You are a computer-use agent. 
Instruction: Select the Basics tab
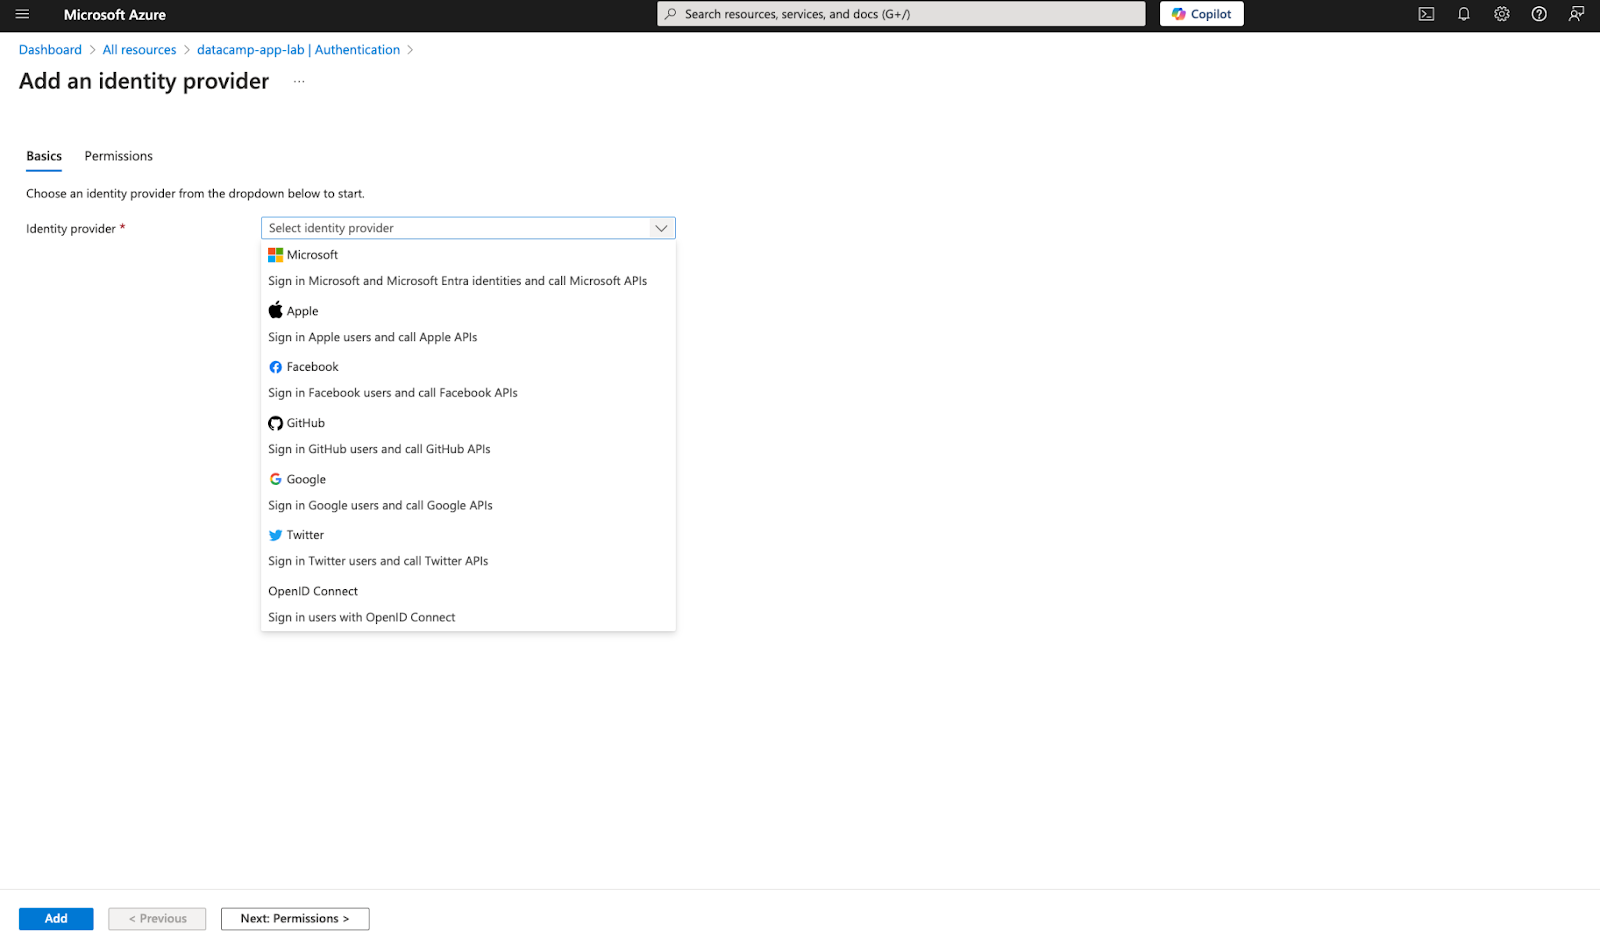[x=44, y=156]
